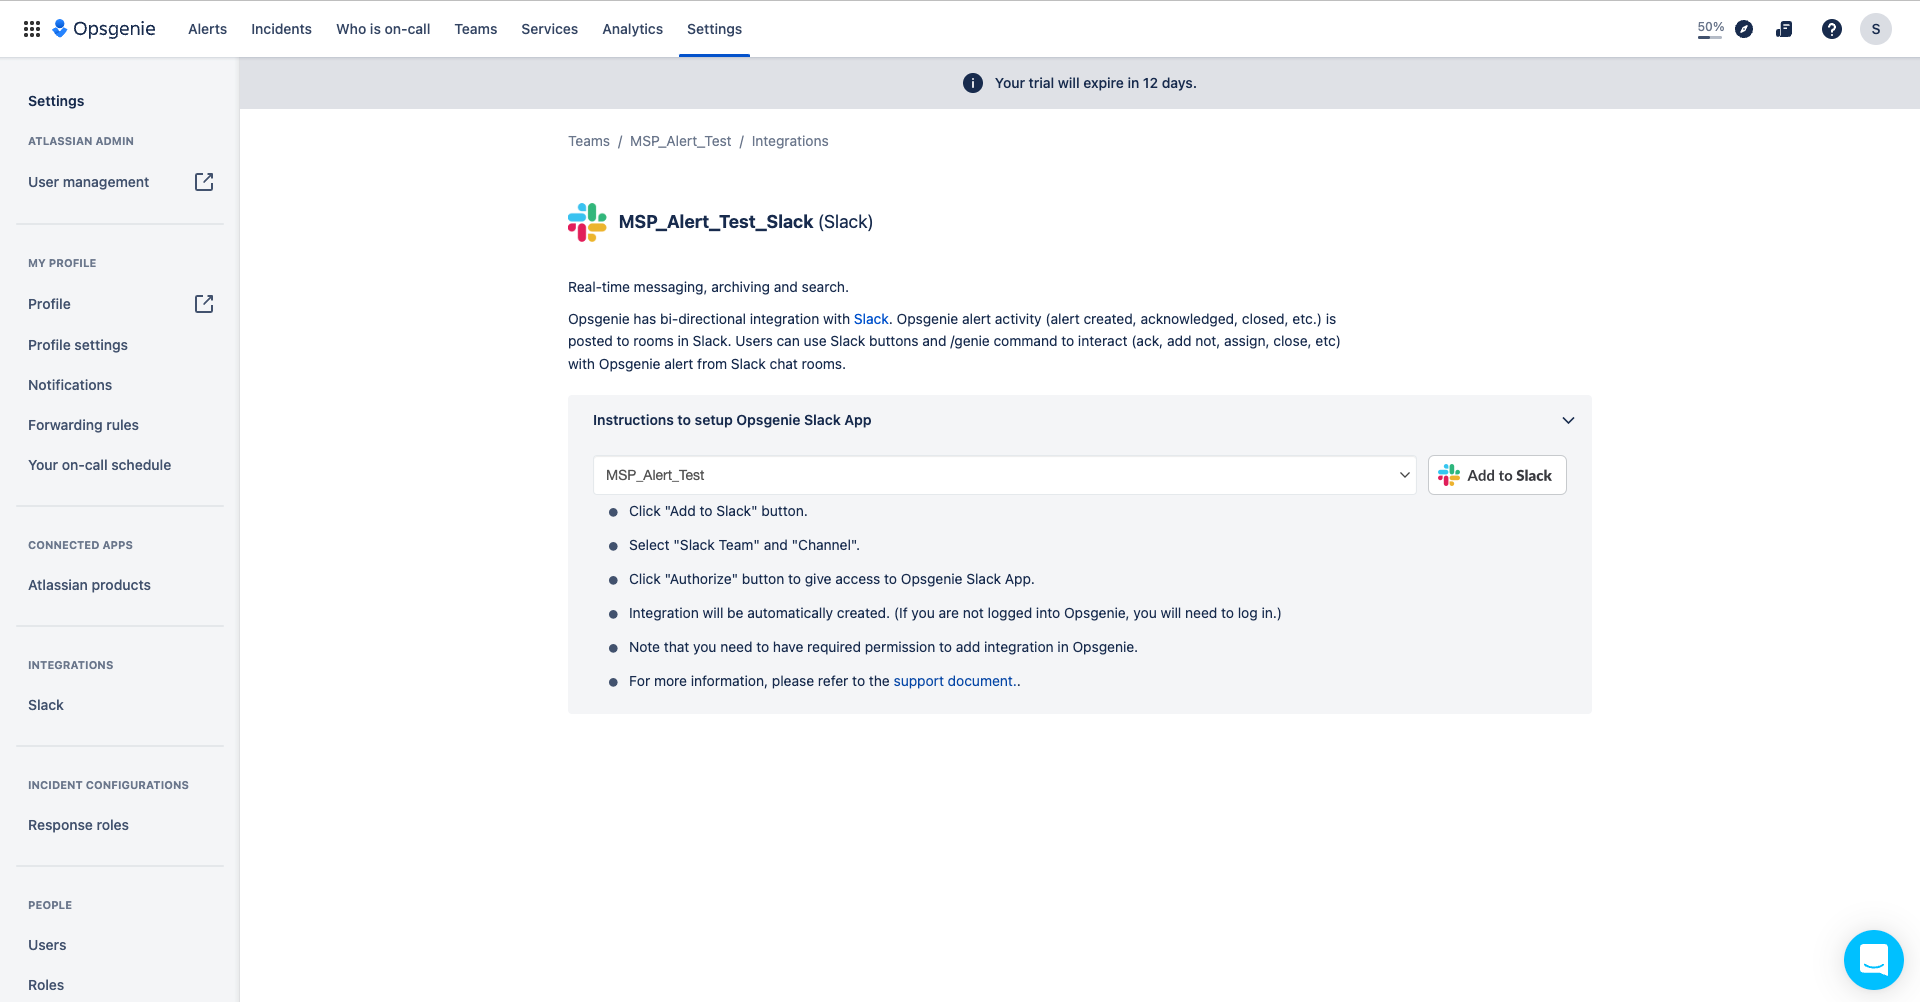Click the MSP_Alert_Test breadcrumb link
This screenshot has height=1002, width=1920.
coord(680,141)
